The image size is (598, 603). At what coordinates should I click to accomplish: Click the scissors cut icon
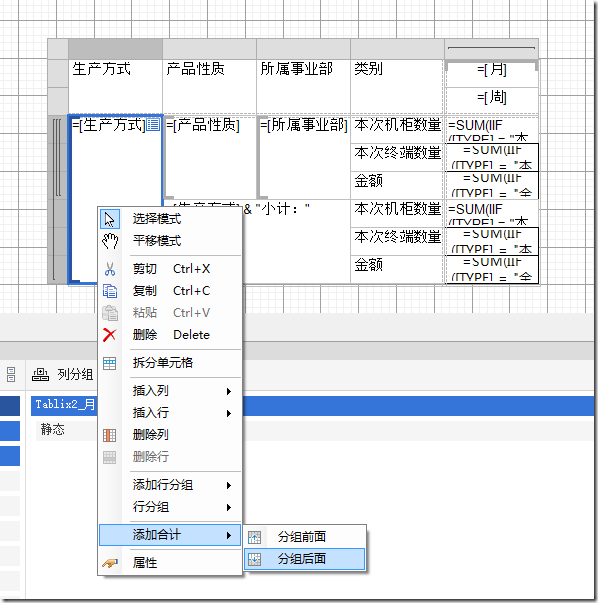click(110, 269)
